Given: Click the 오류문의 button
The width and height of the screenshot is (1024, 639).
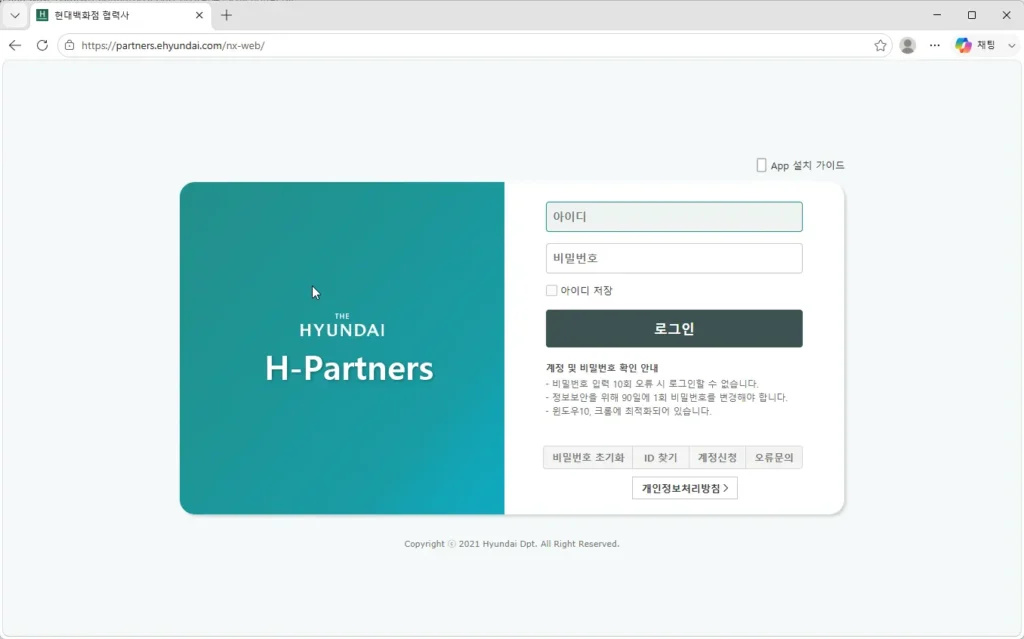Looking at the screenshot, I should point(774,457).
